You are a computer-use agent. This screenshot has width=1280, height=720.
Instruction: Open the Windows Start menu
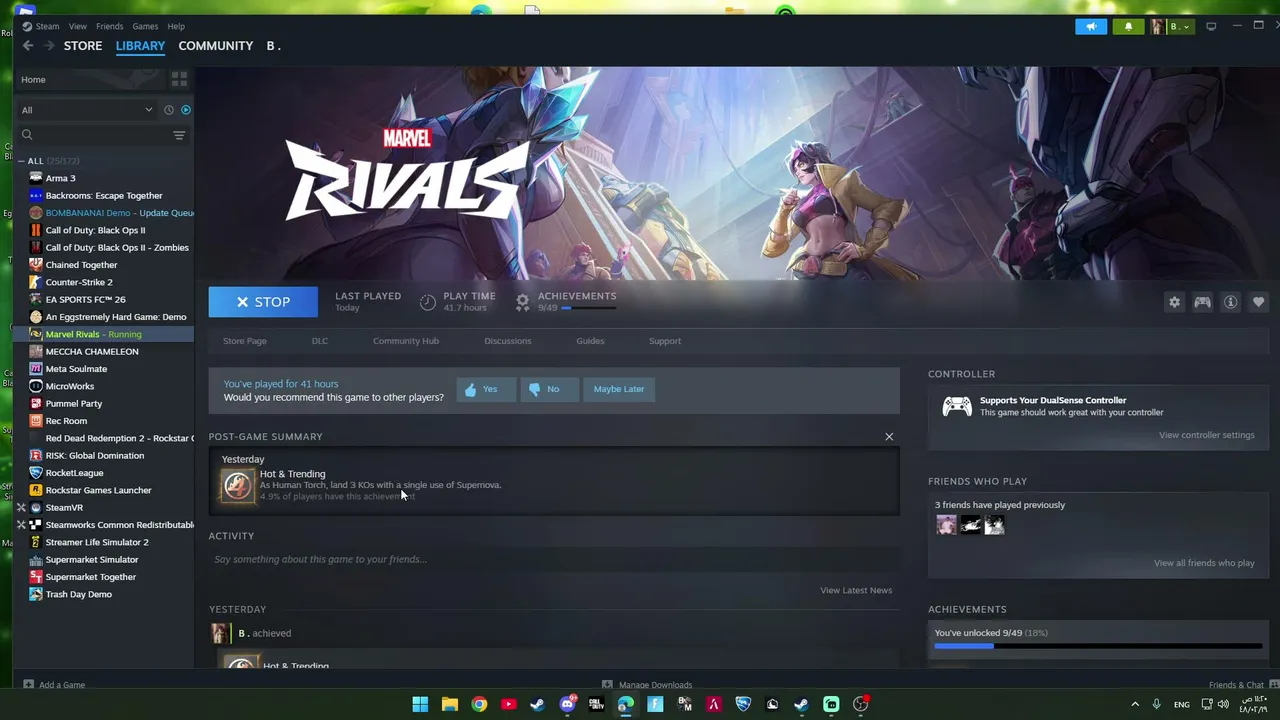(x=420, y=704)
